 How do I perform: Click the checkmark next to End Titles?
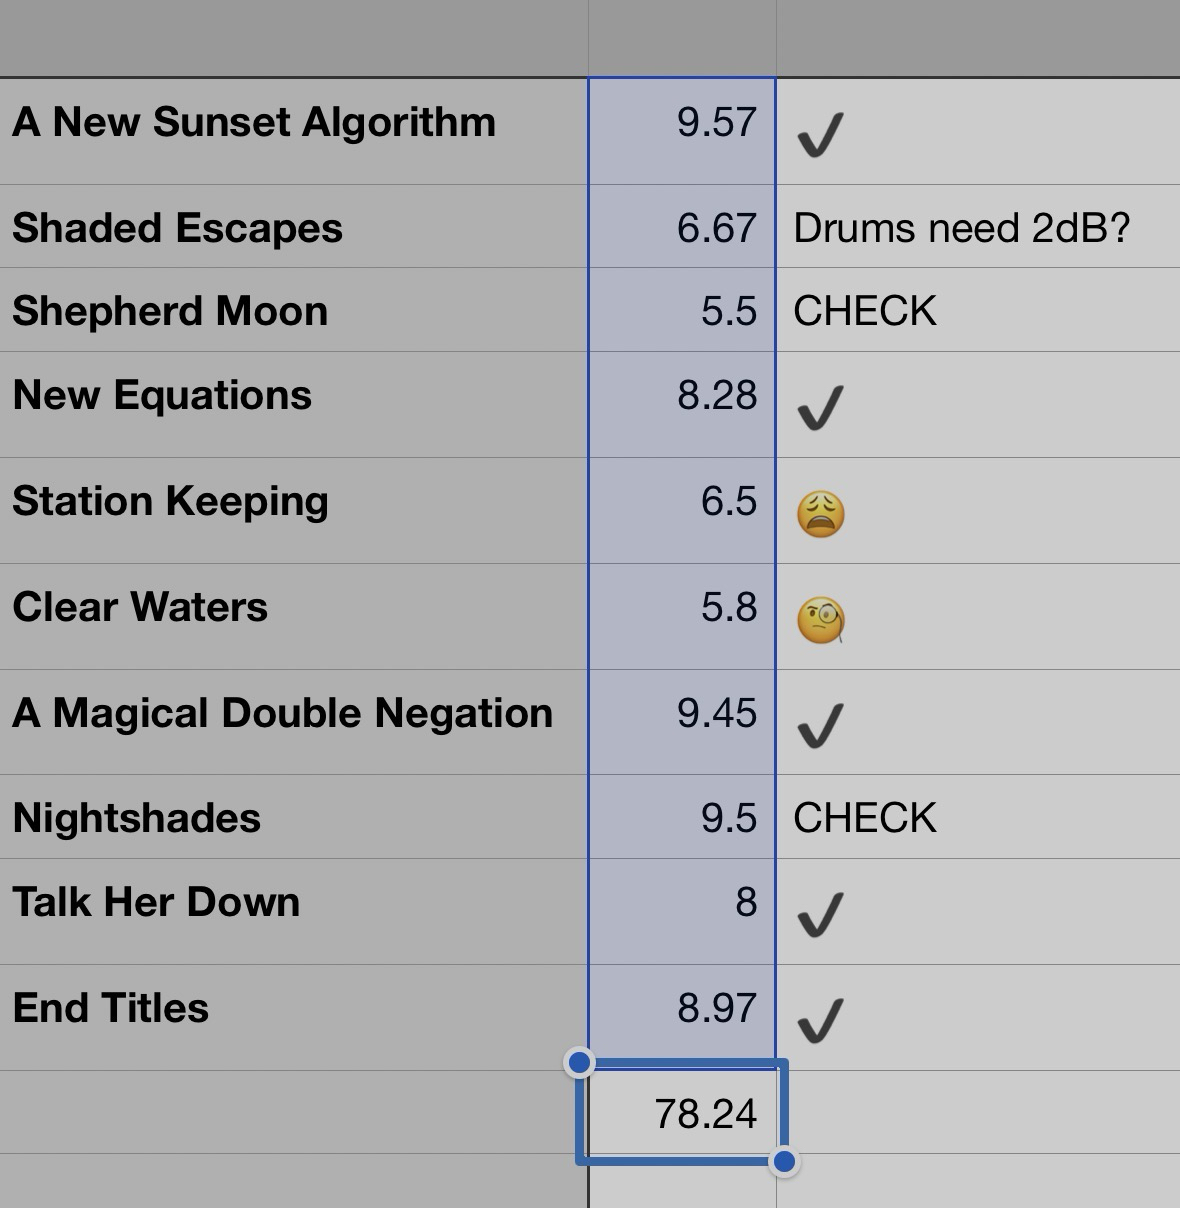pos(820,1020)
